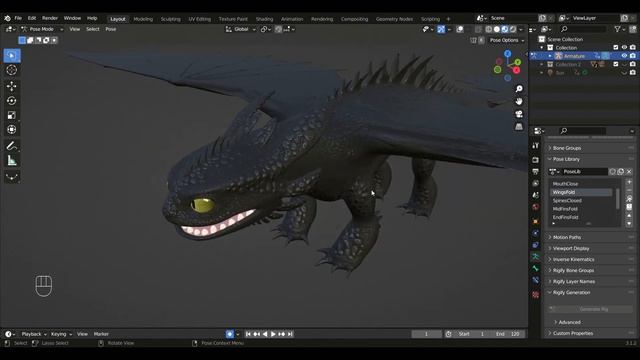The image size is (640, 360).
Task: Open the Global transform orientation dropdown
Action: pyautogui.click(x=241, y=29)
